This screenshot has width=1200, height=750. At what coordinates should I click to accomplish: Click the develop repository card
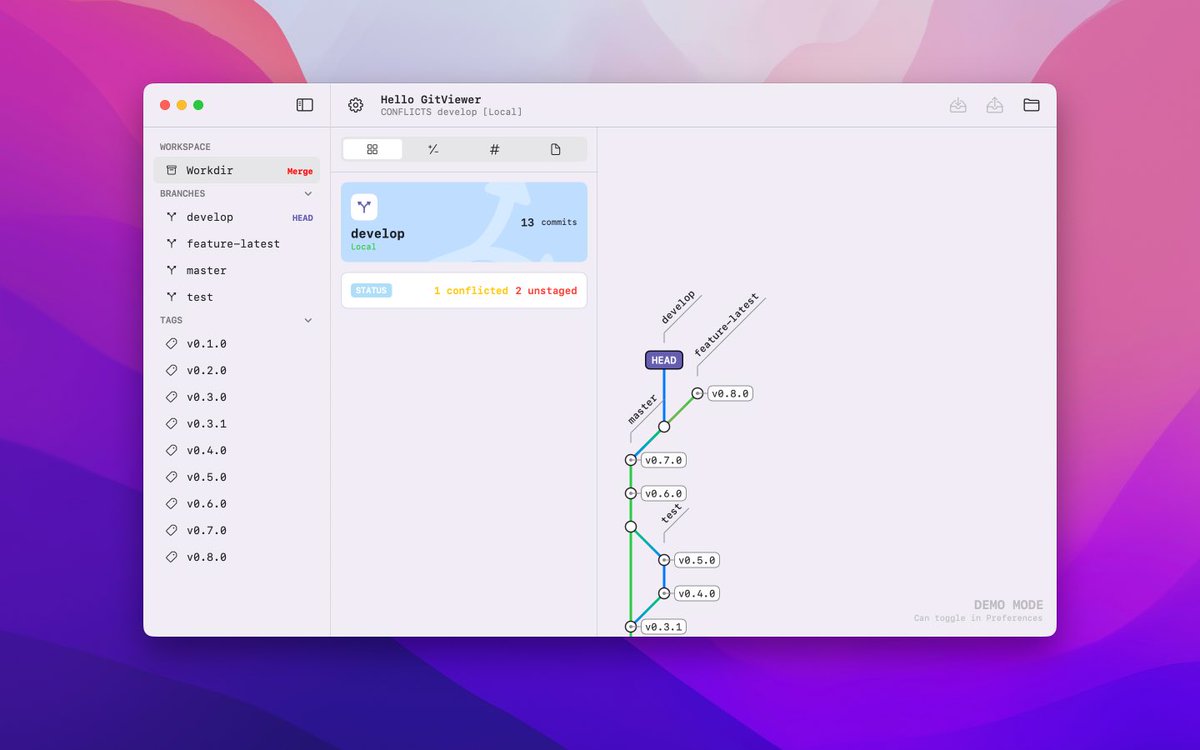coord(463,221)
